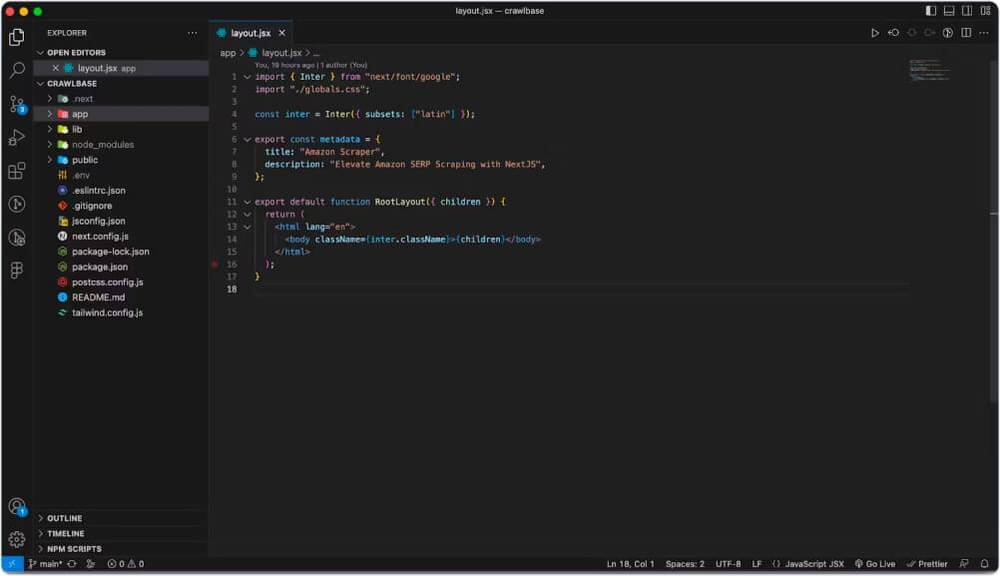The width and height of the screenshot is (1000, 576).
Task: Open Source Control with pending changes
Action: point(15,105)
